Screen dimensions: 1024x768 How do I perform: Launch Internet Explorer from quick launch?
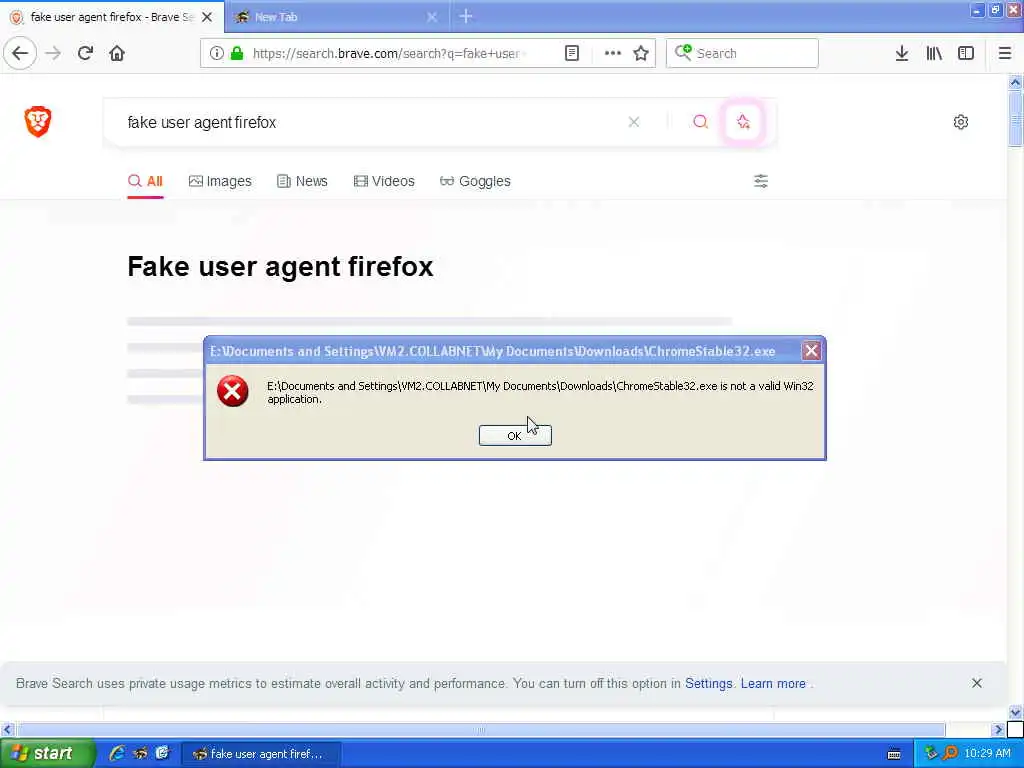click(118, 753)
